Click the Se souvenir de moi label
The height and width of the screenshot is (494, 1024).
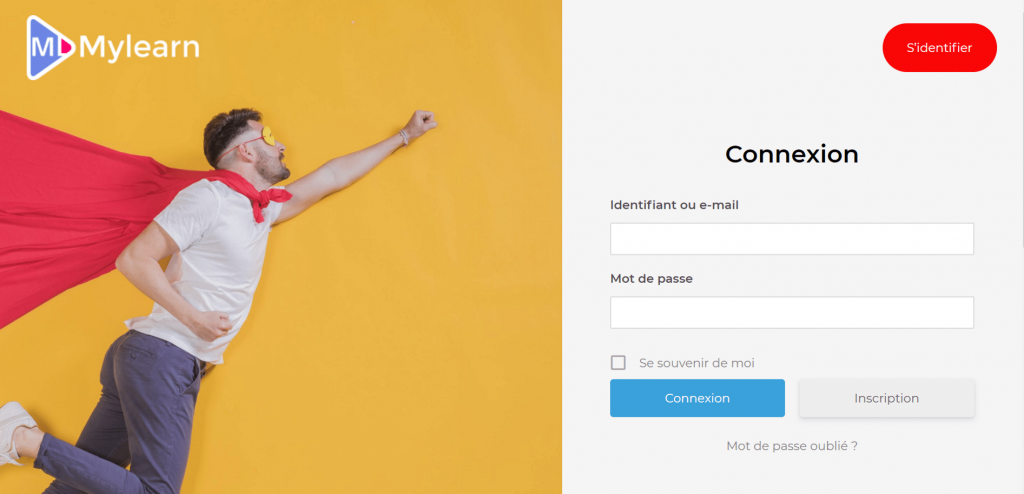point(697,363)
